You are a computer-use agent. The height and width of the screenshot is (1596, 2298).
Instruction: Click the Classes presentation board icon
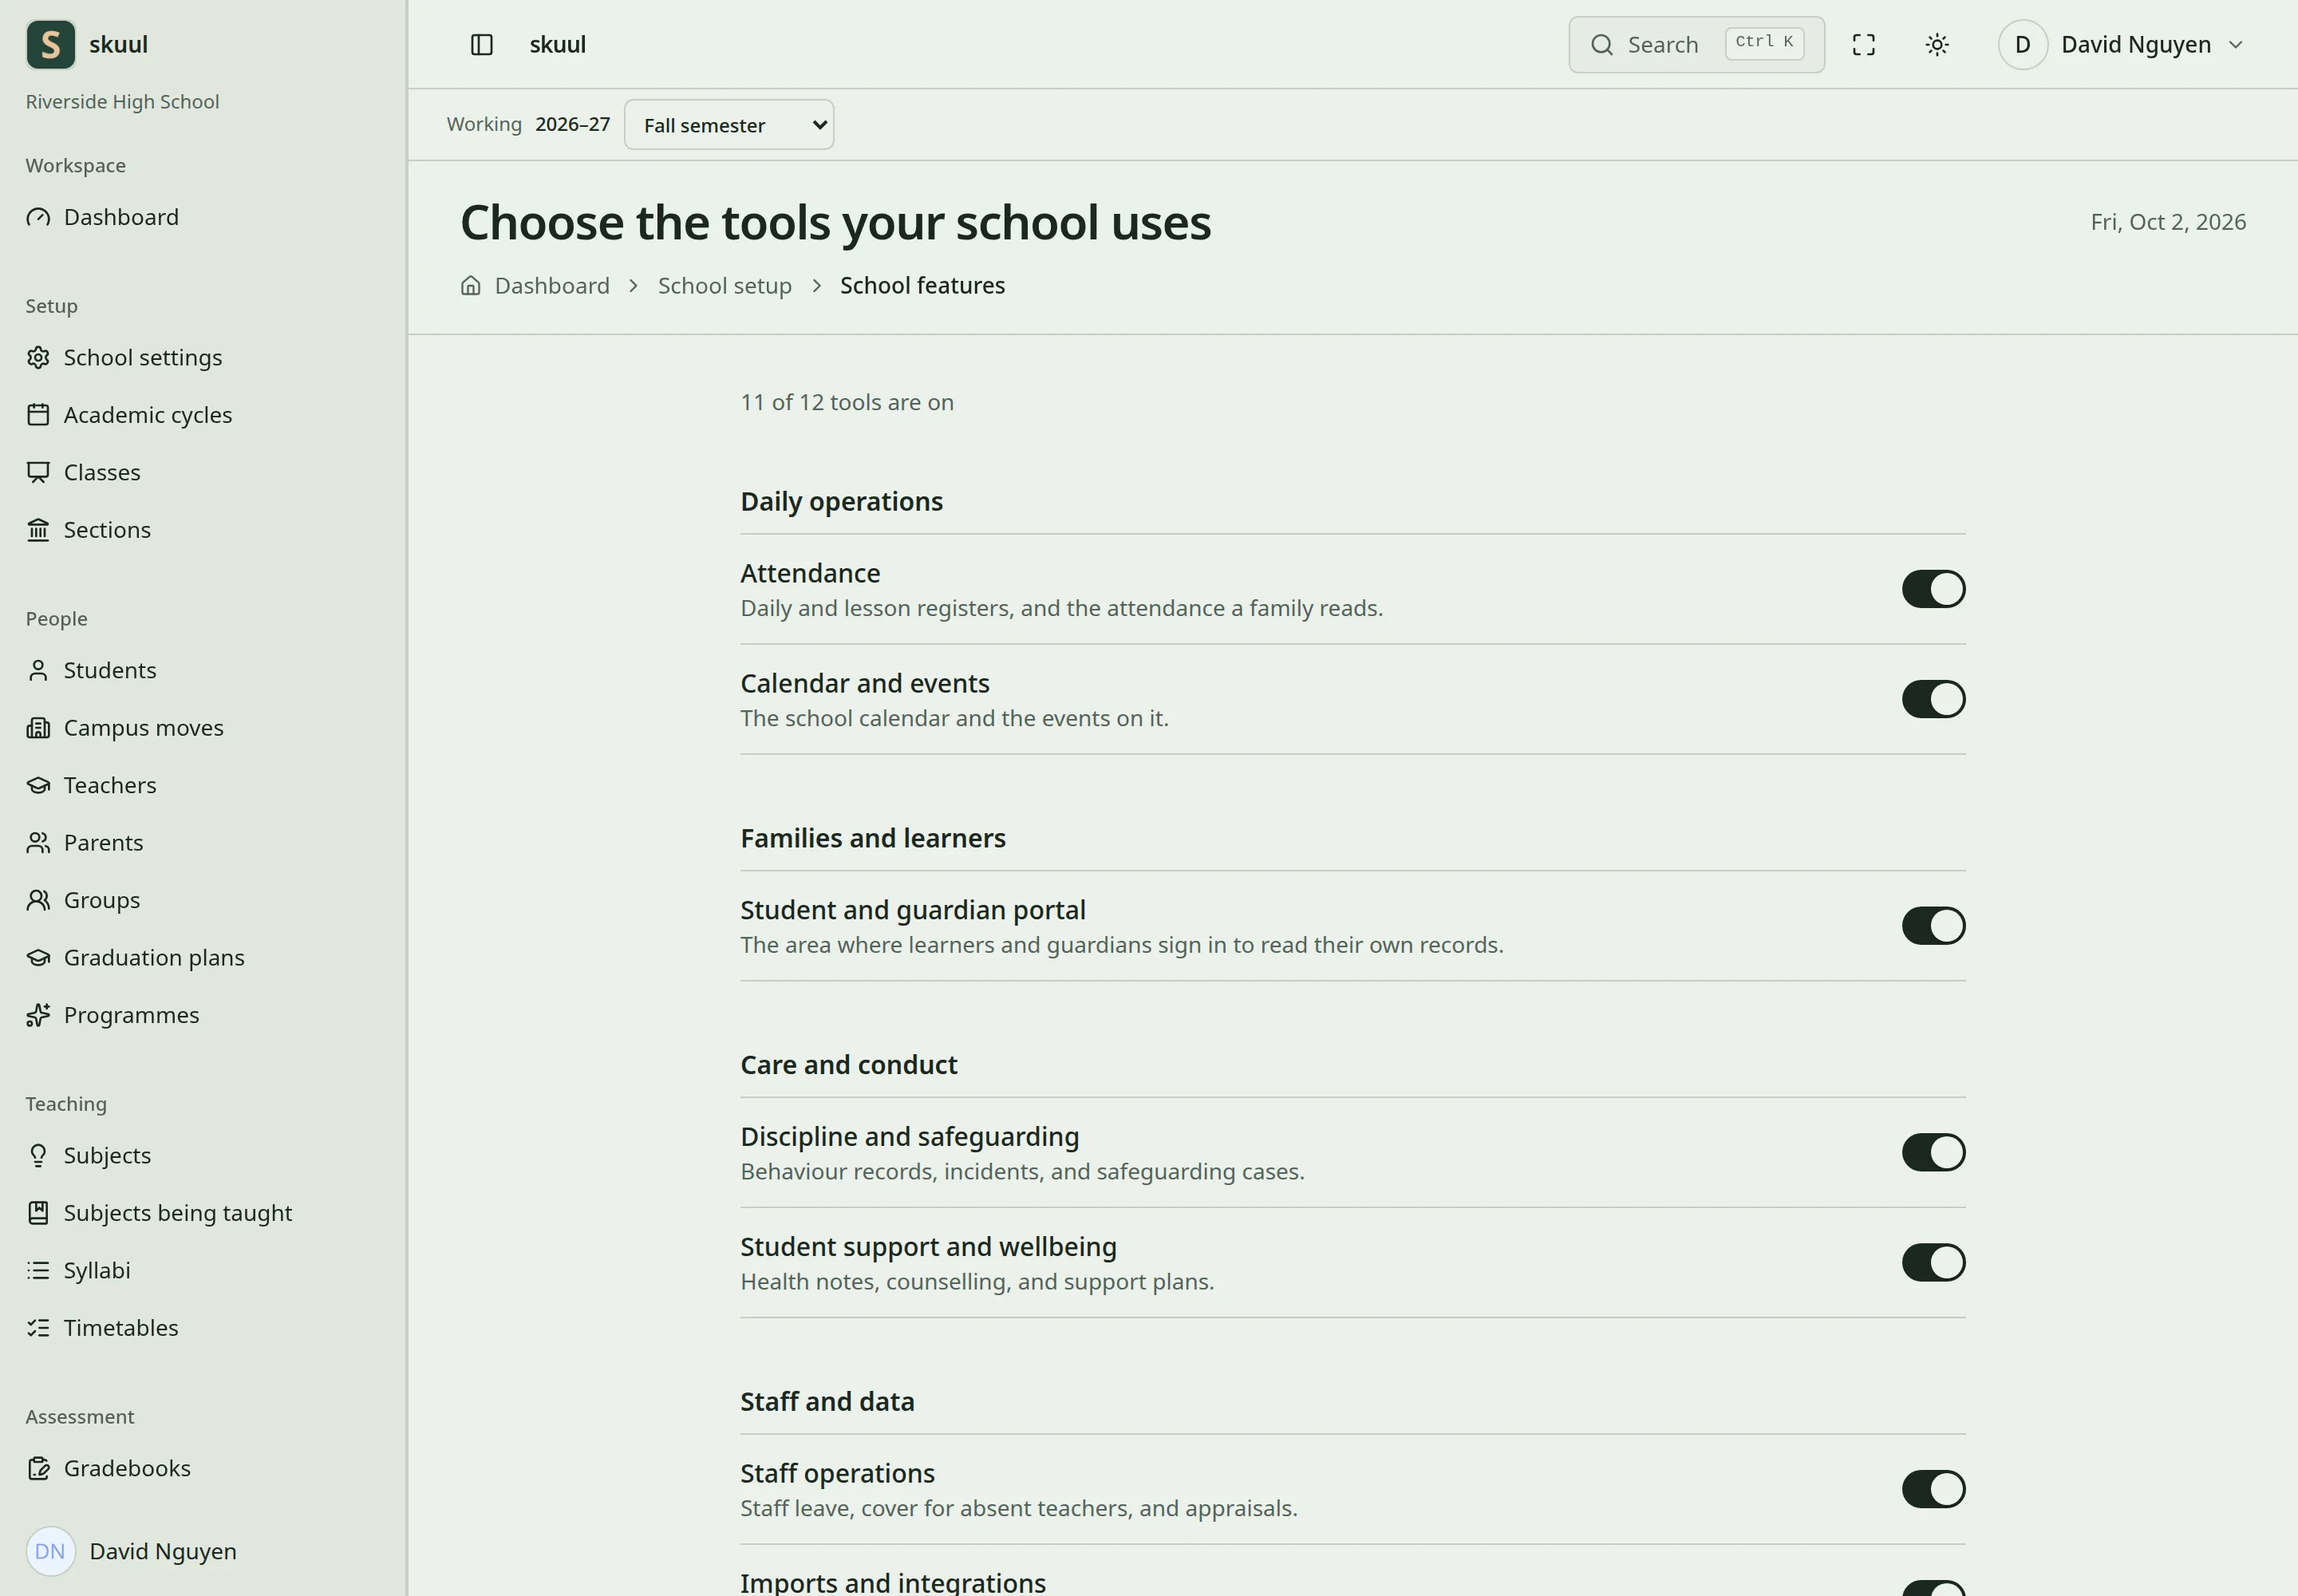[x=38, y=472]
